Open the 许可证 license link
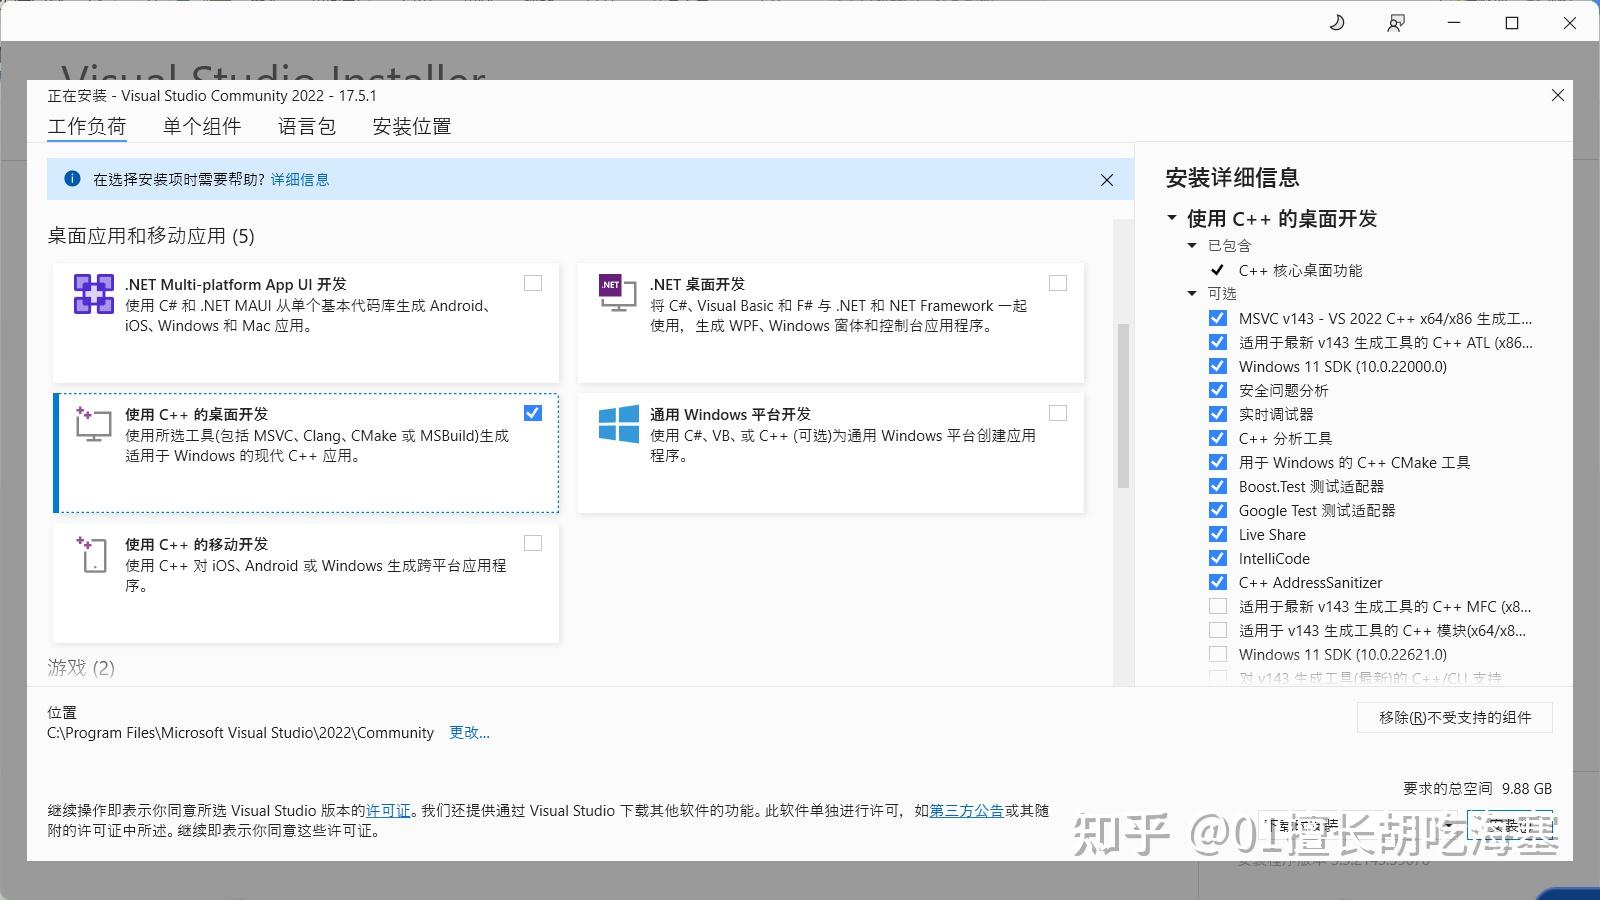1600x900 pixels. pyautogui.click(x=388, y=811)
